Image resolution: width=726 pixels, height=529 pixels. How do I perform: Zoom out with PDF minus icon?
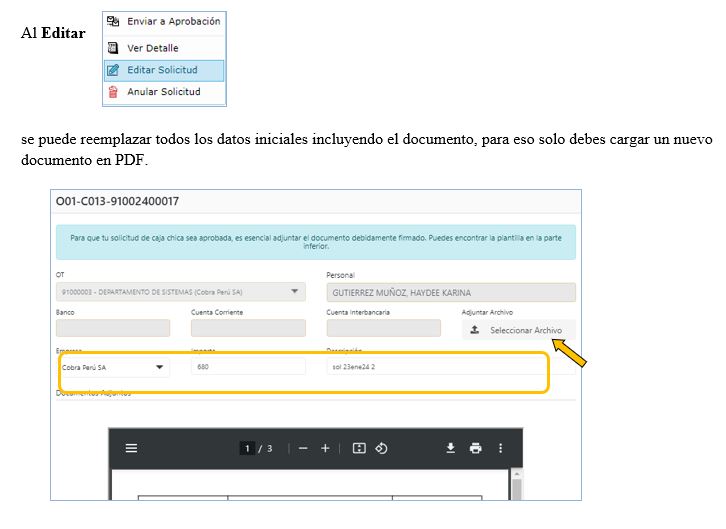point(303,448)
